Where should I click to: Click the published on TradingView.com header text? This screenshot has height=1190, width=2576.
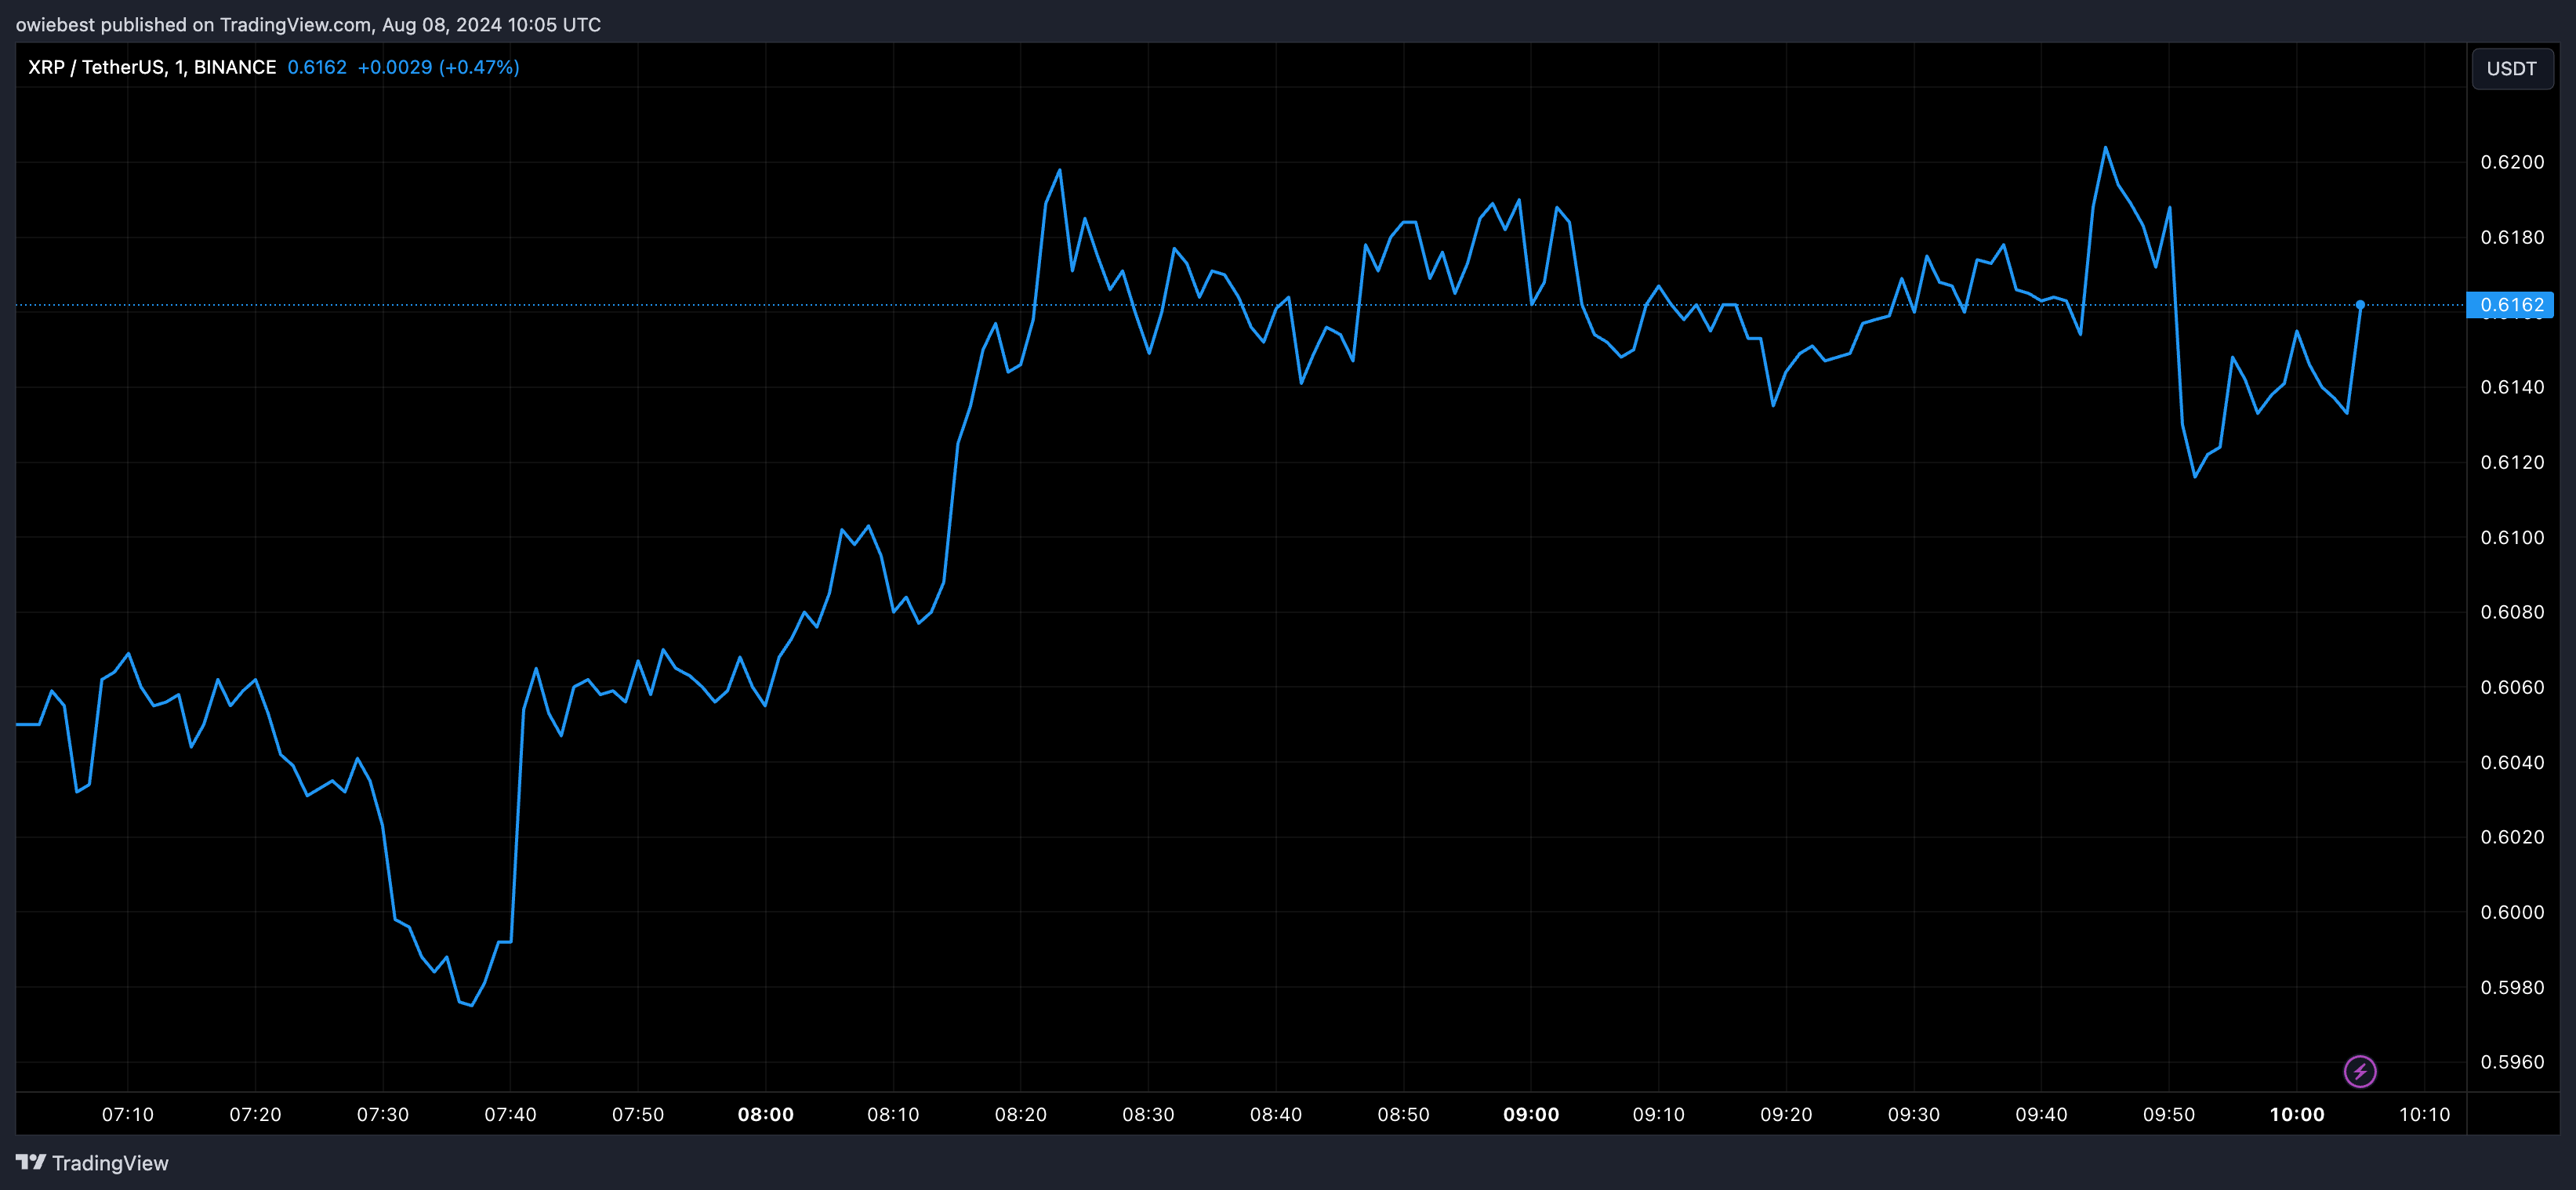[308, 24]
